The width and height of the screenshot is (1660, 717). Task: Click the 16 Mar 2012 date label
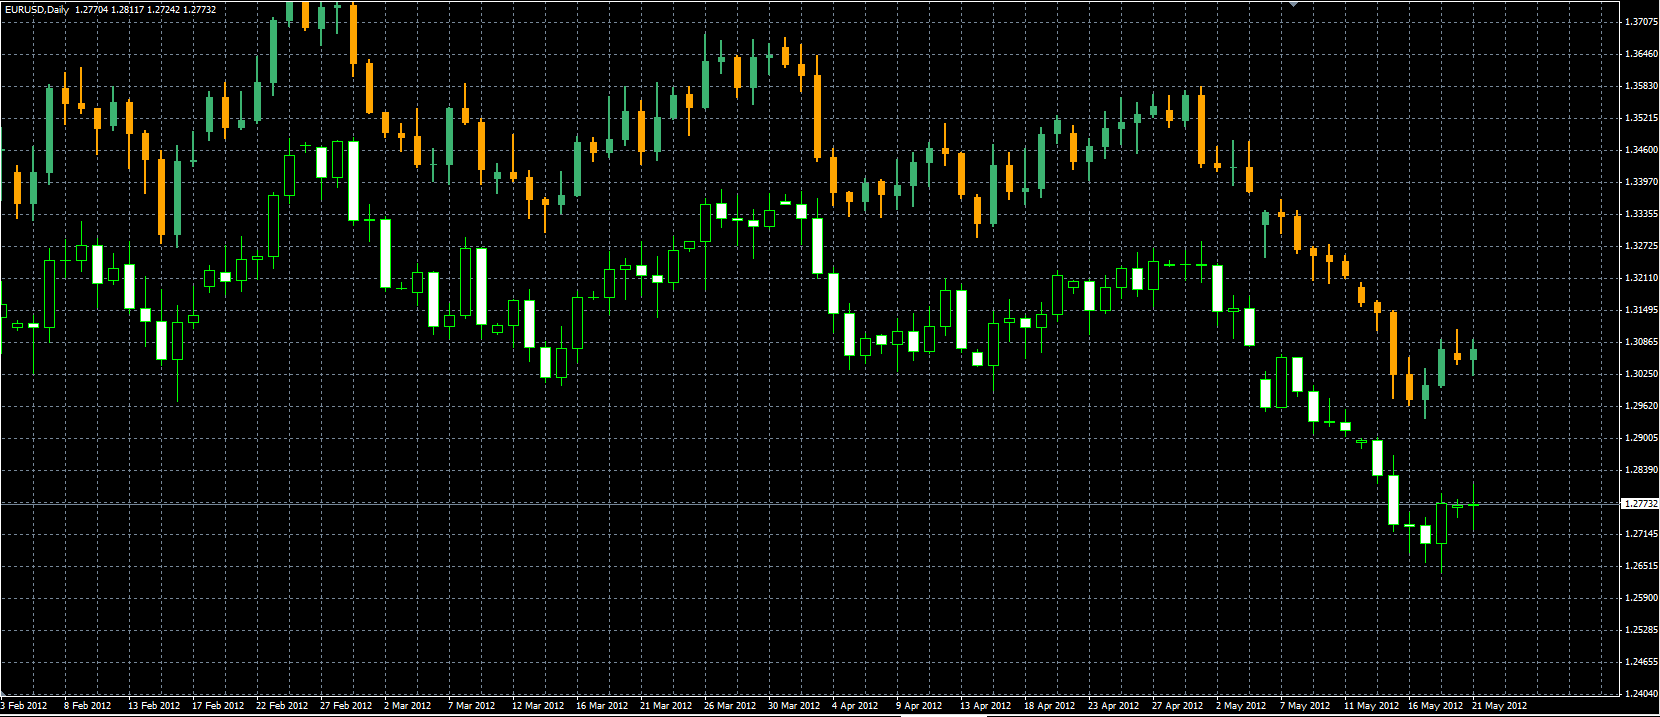tap(602, 706)
